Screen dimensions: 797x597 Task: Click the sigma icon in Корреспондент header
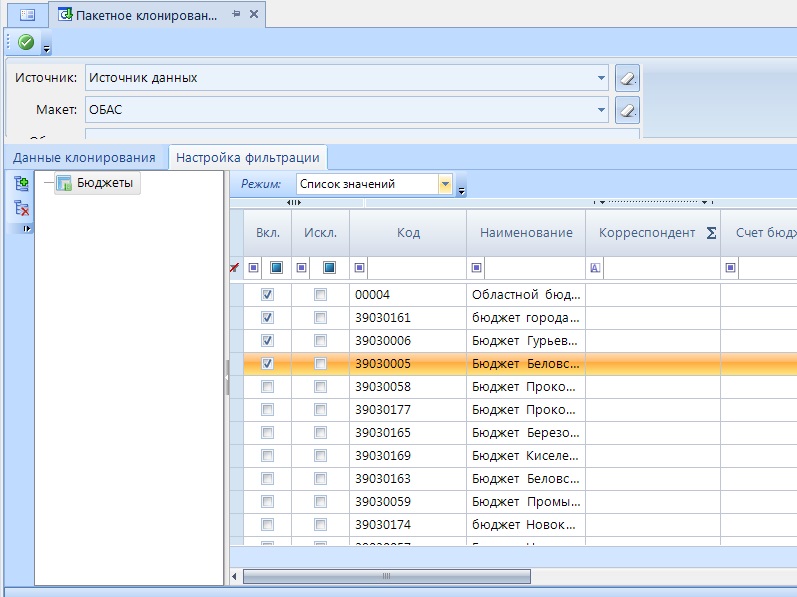coord(711,233)
